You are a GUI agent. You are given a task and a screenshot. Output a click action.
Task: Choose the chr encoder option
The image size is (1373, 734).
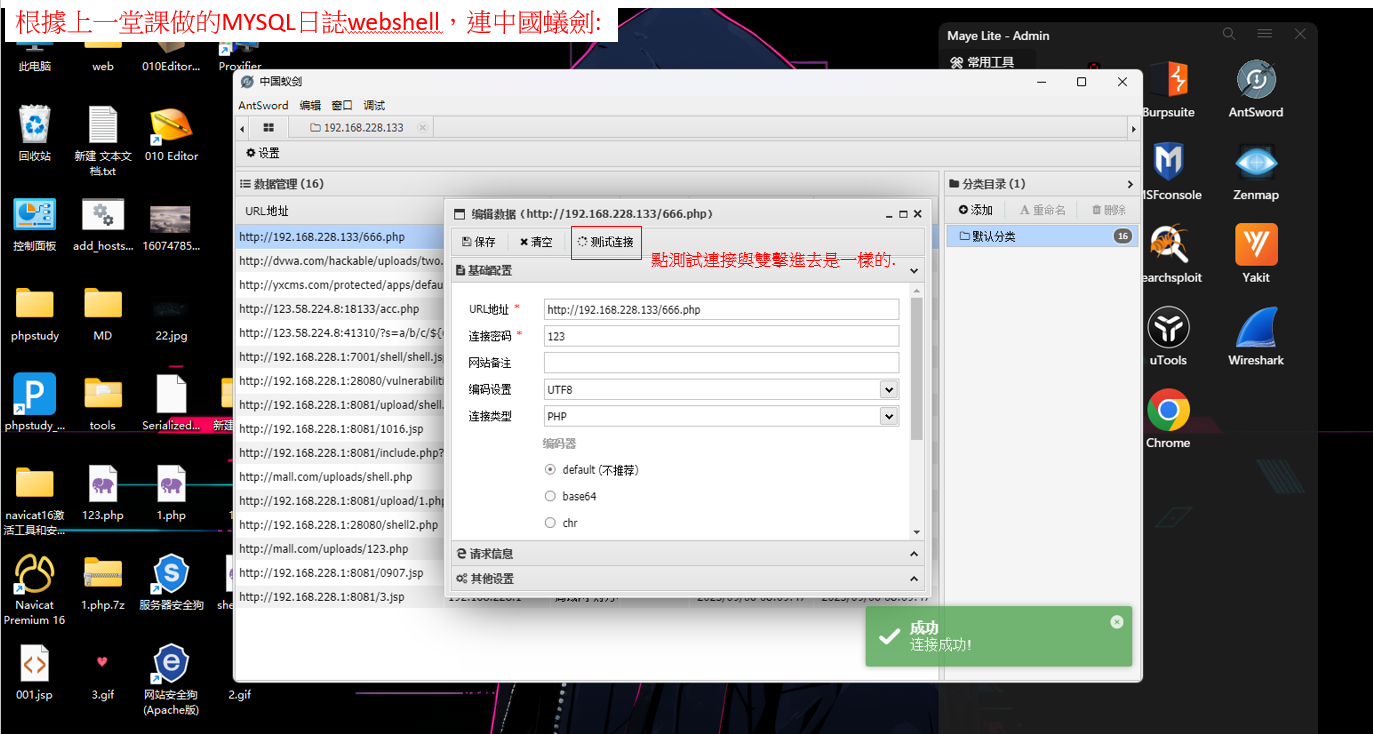[550, 523]
